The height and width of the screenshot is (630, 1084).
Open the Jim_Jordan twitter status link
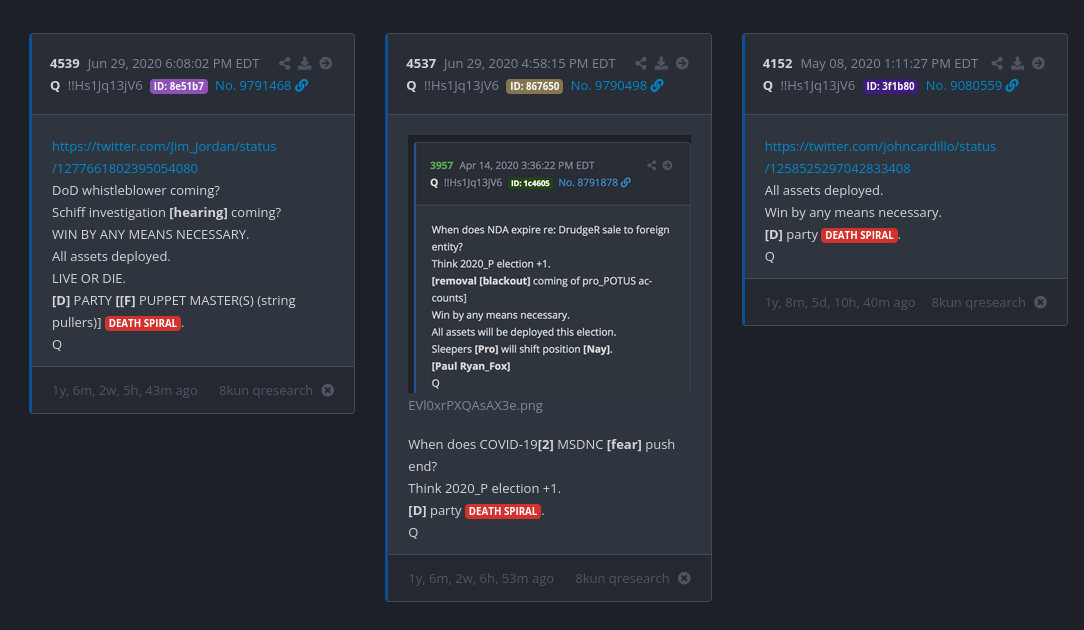pos(164,158)
